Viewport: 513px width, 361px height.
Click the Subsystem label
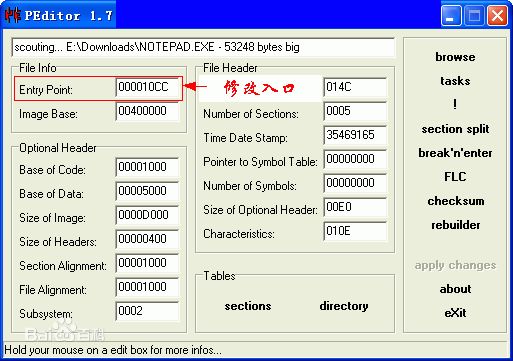pyautogui.click(x=46, y=314)
